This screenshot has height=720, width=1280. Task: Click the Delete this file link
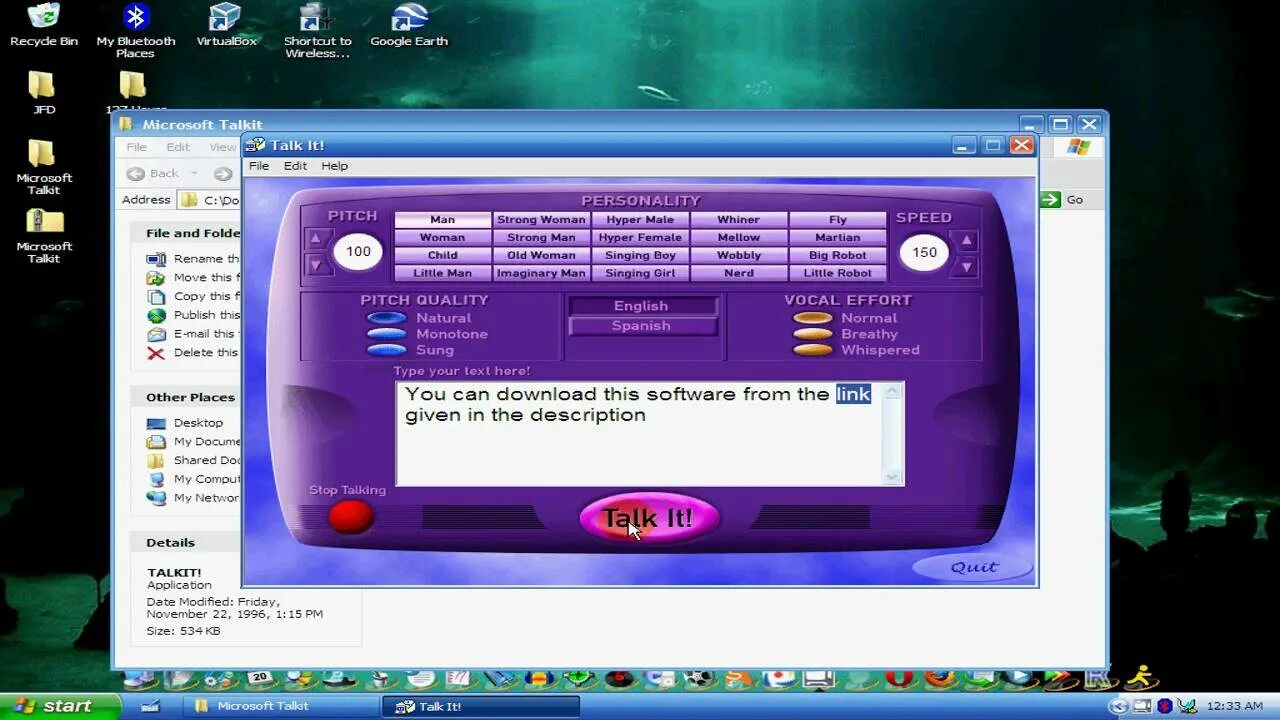coord(193,353)
